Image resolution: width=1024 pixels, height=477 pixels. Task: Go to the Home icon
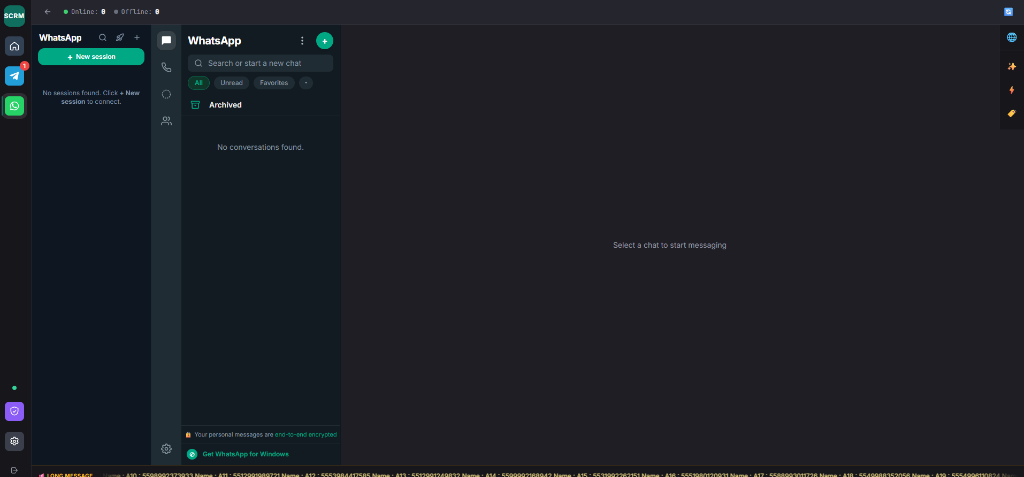pos(14,46)
